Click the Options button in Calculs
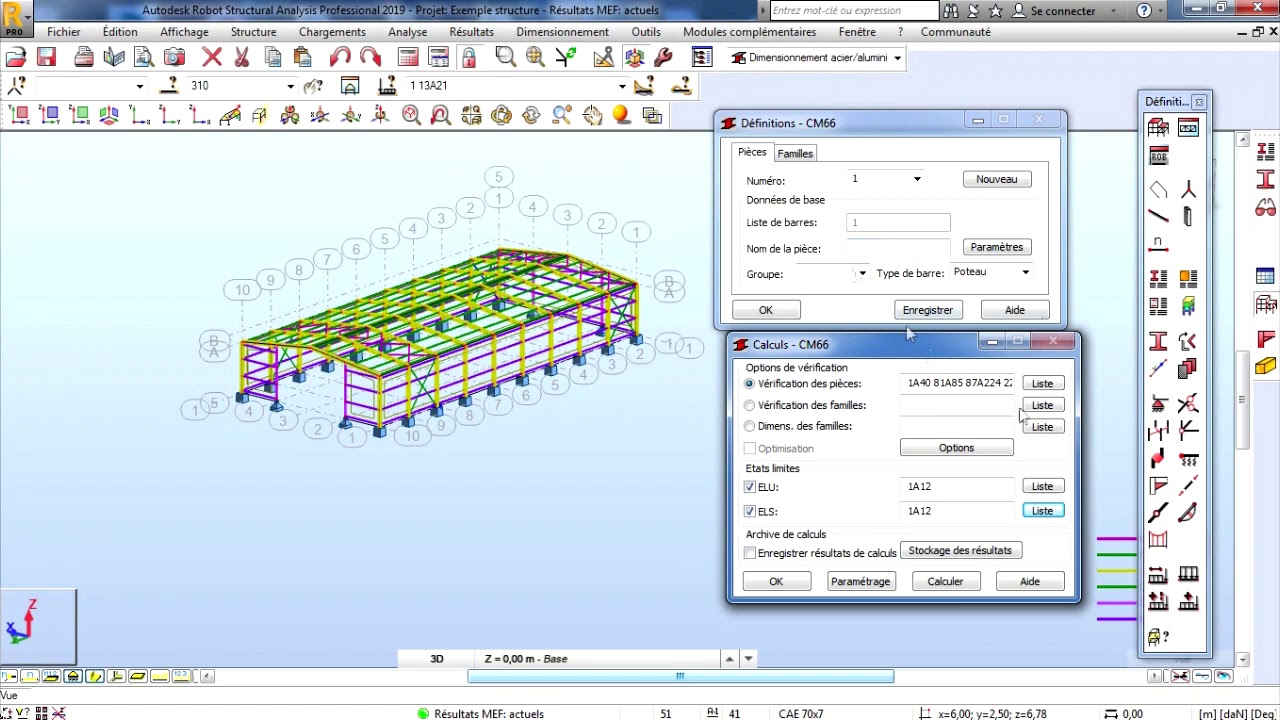Image resolution: width=1280 pixels, height=720 pixels. coord(956,448)
